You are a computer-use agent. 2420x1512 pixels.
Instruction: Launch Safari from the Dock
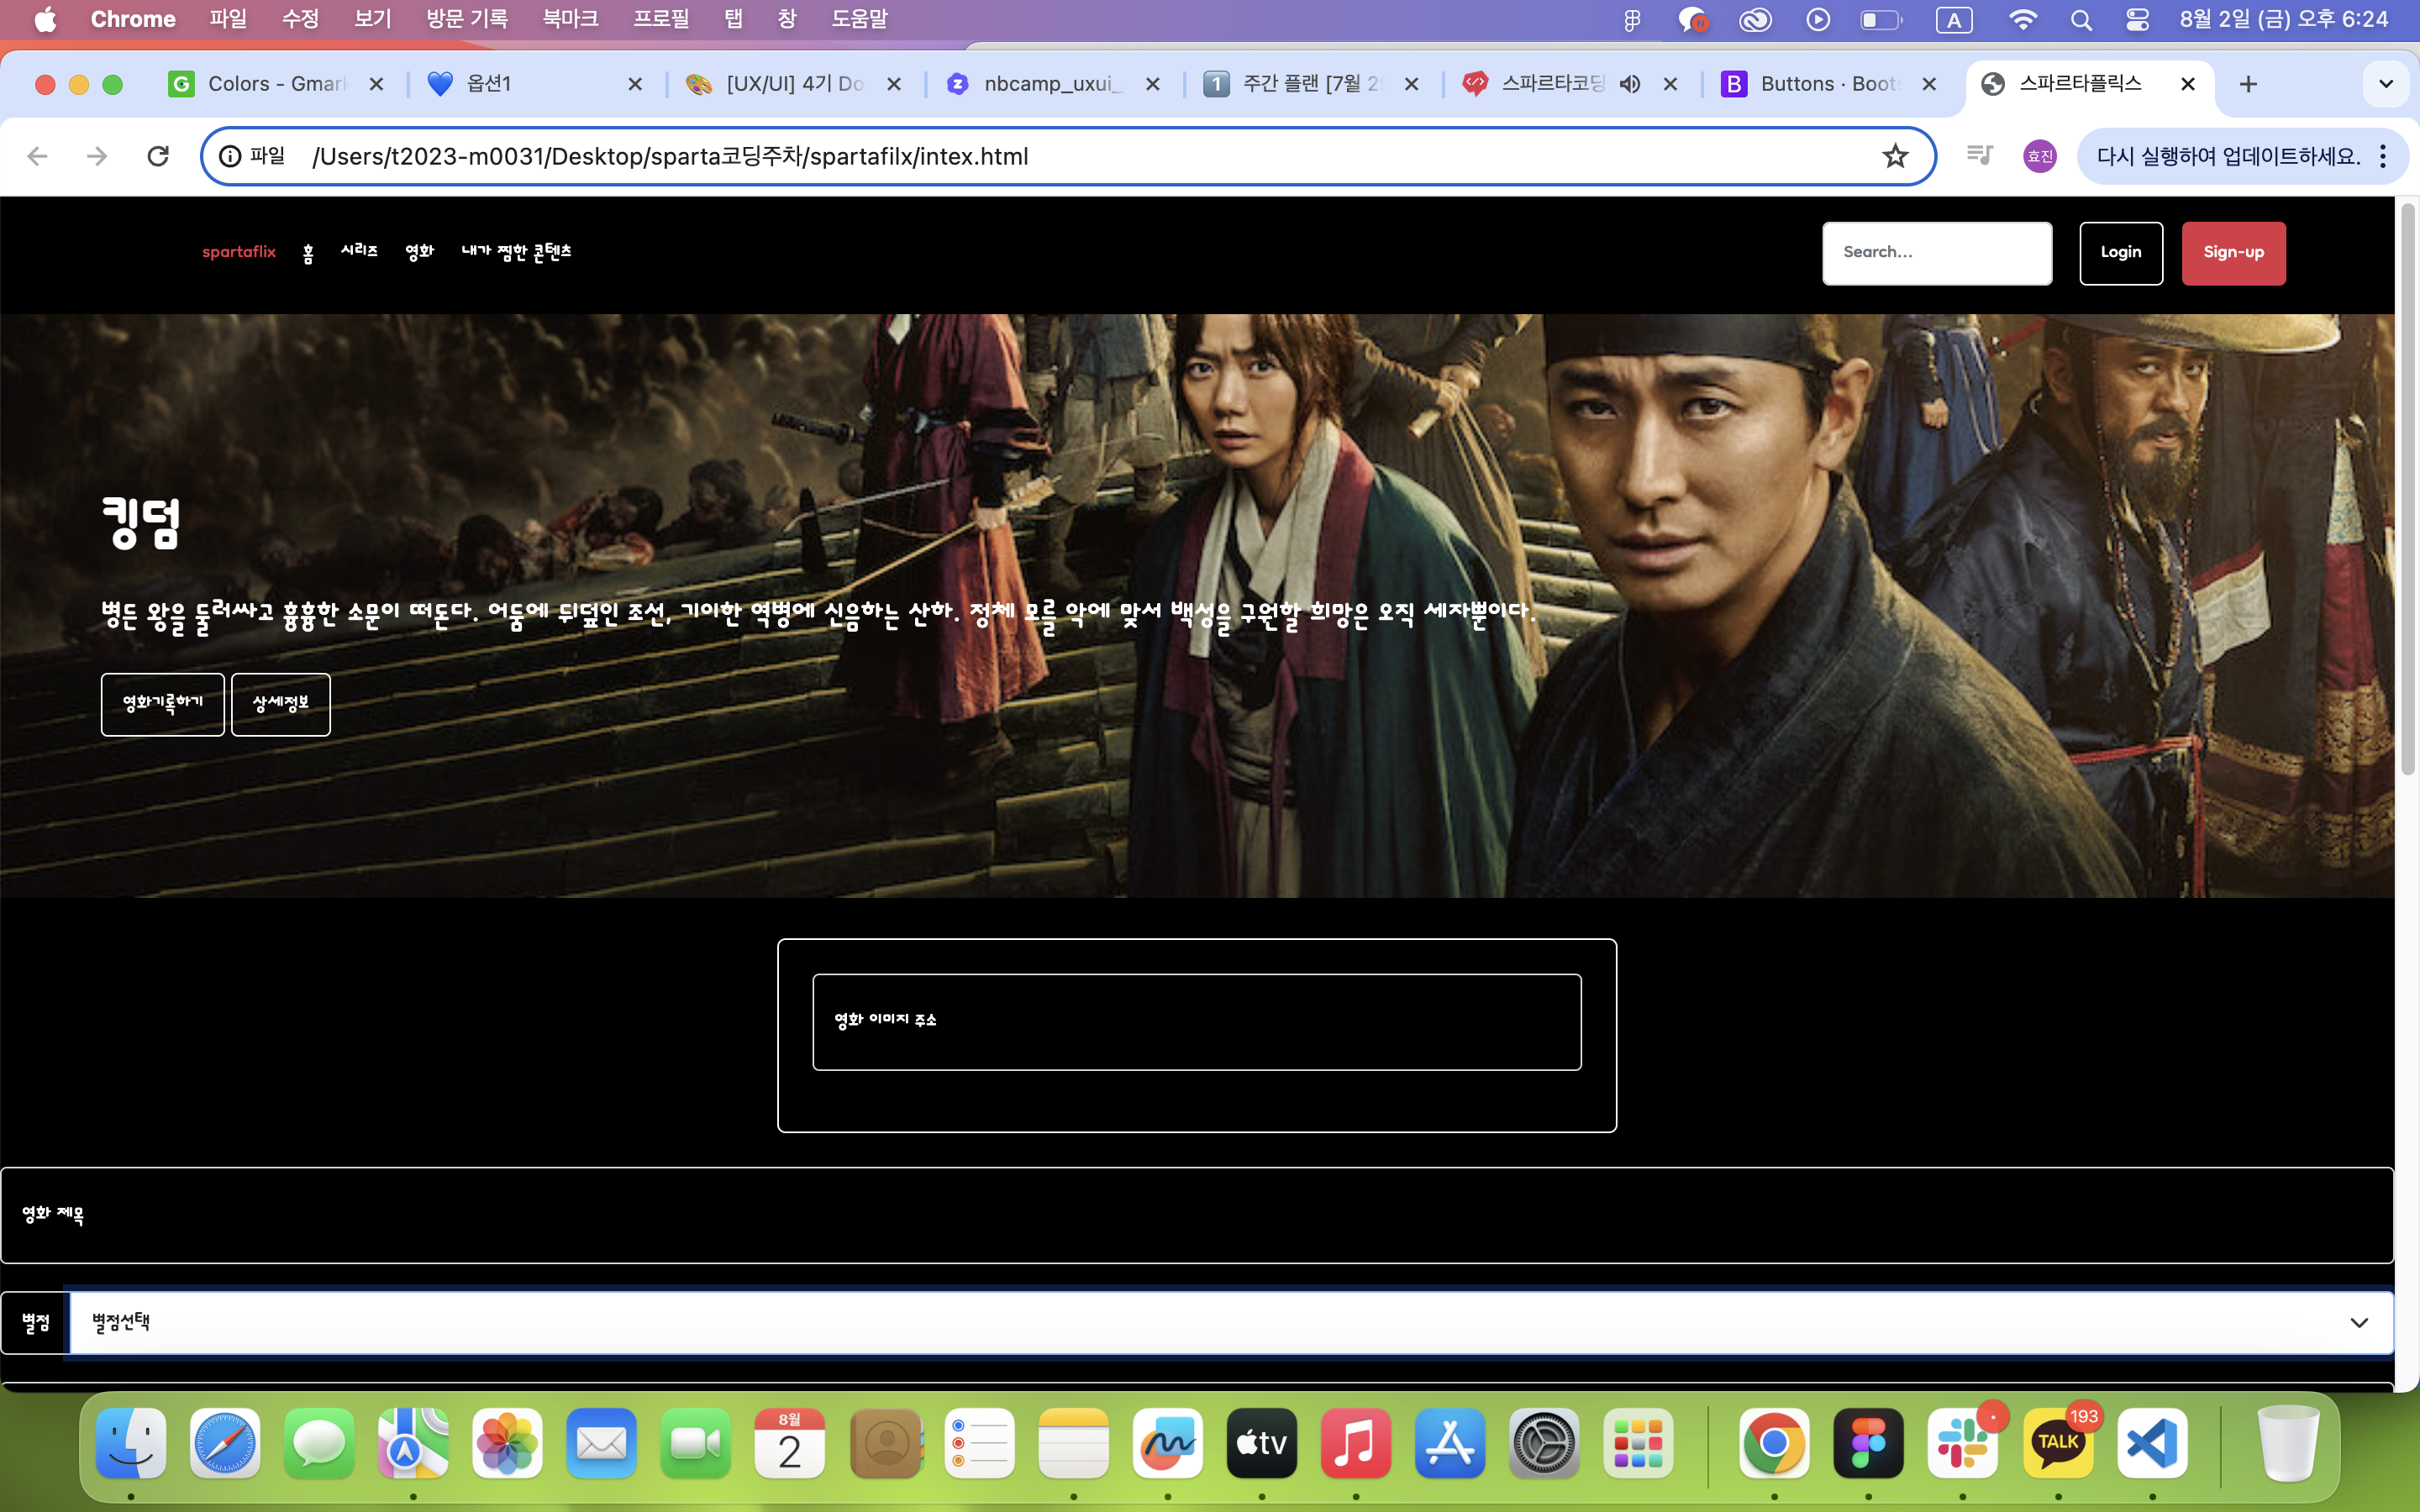pyautogui.click(x=225, y=1443)
